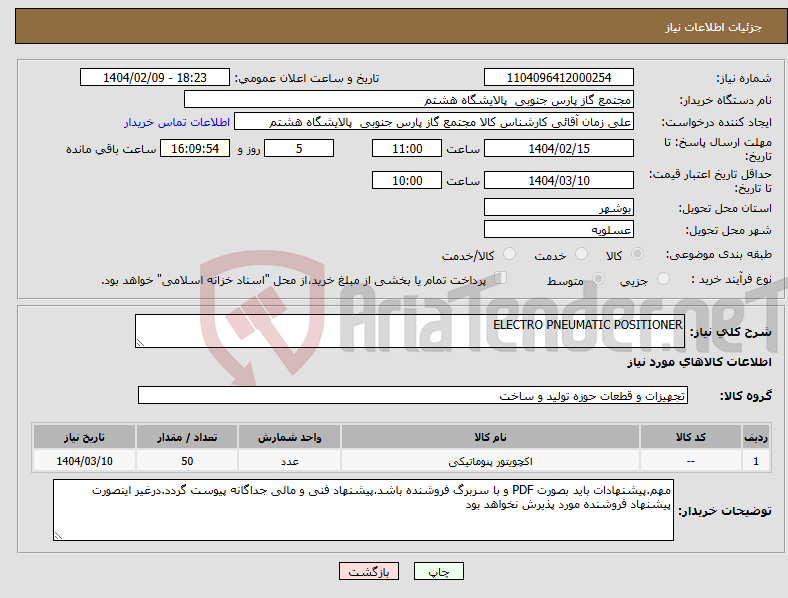
Task: Click the شرح کلی نیاز label
Action: click(731, 332)
